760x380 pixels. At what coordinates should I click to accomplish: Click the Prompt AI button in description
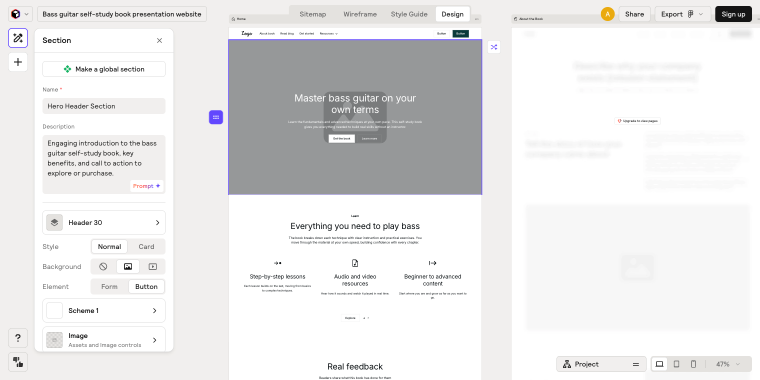point(146,186)
